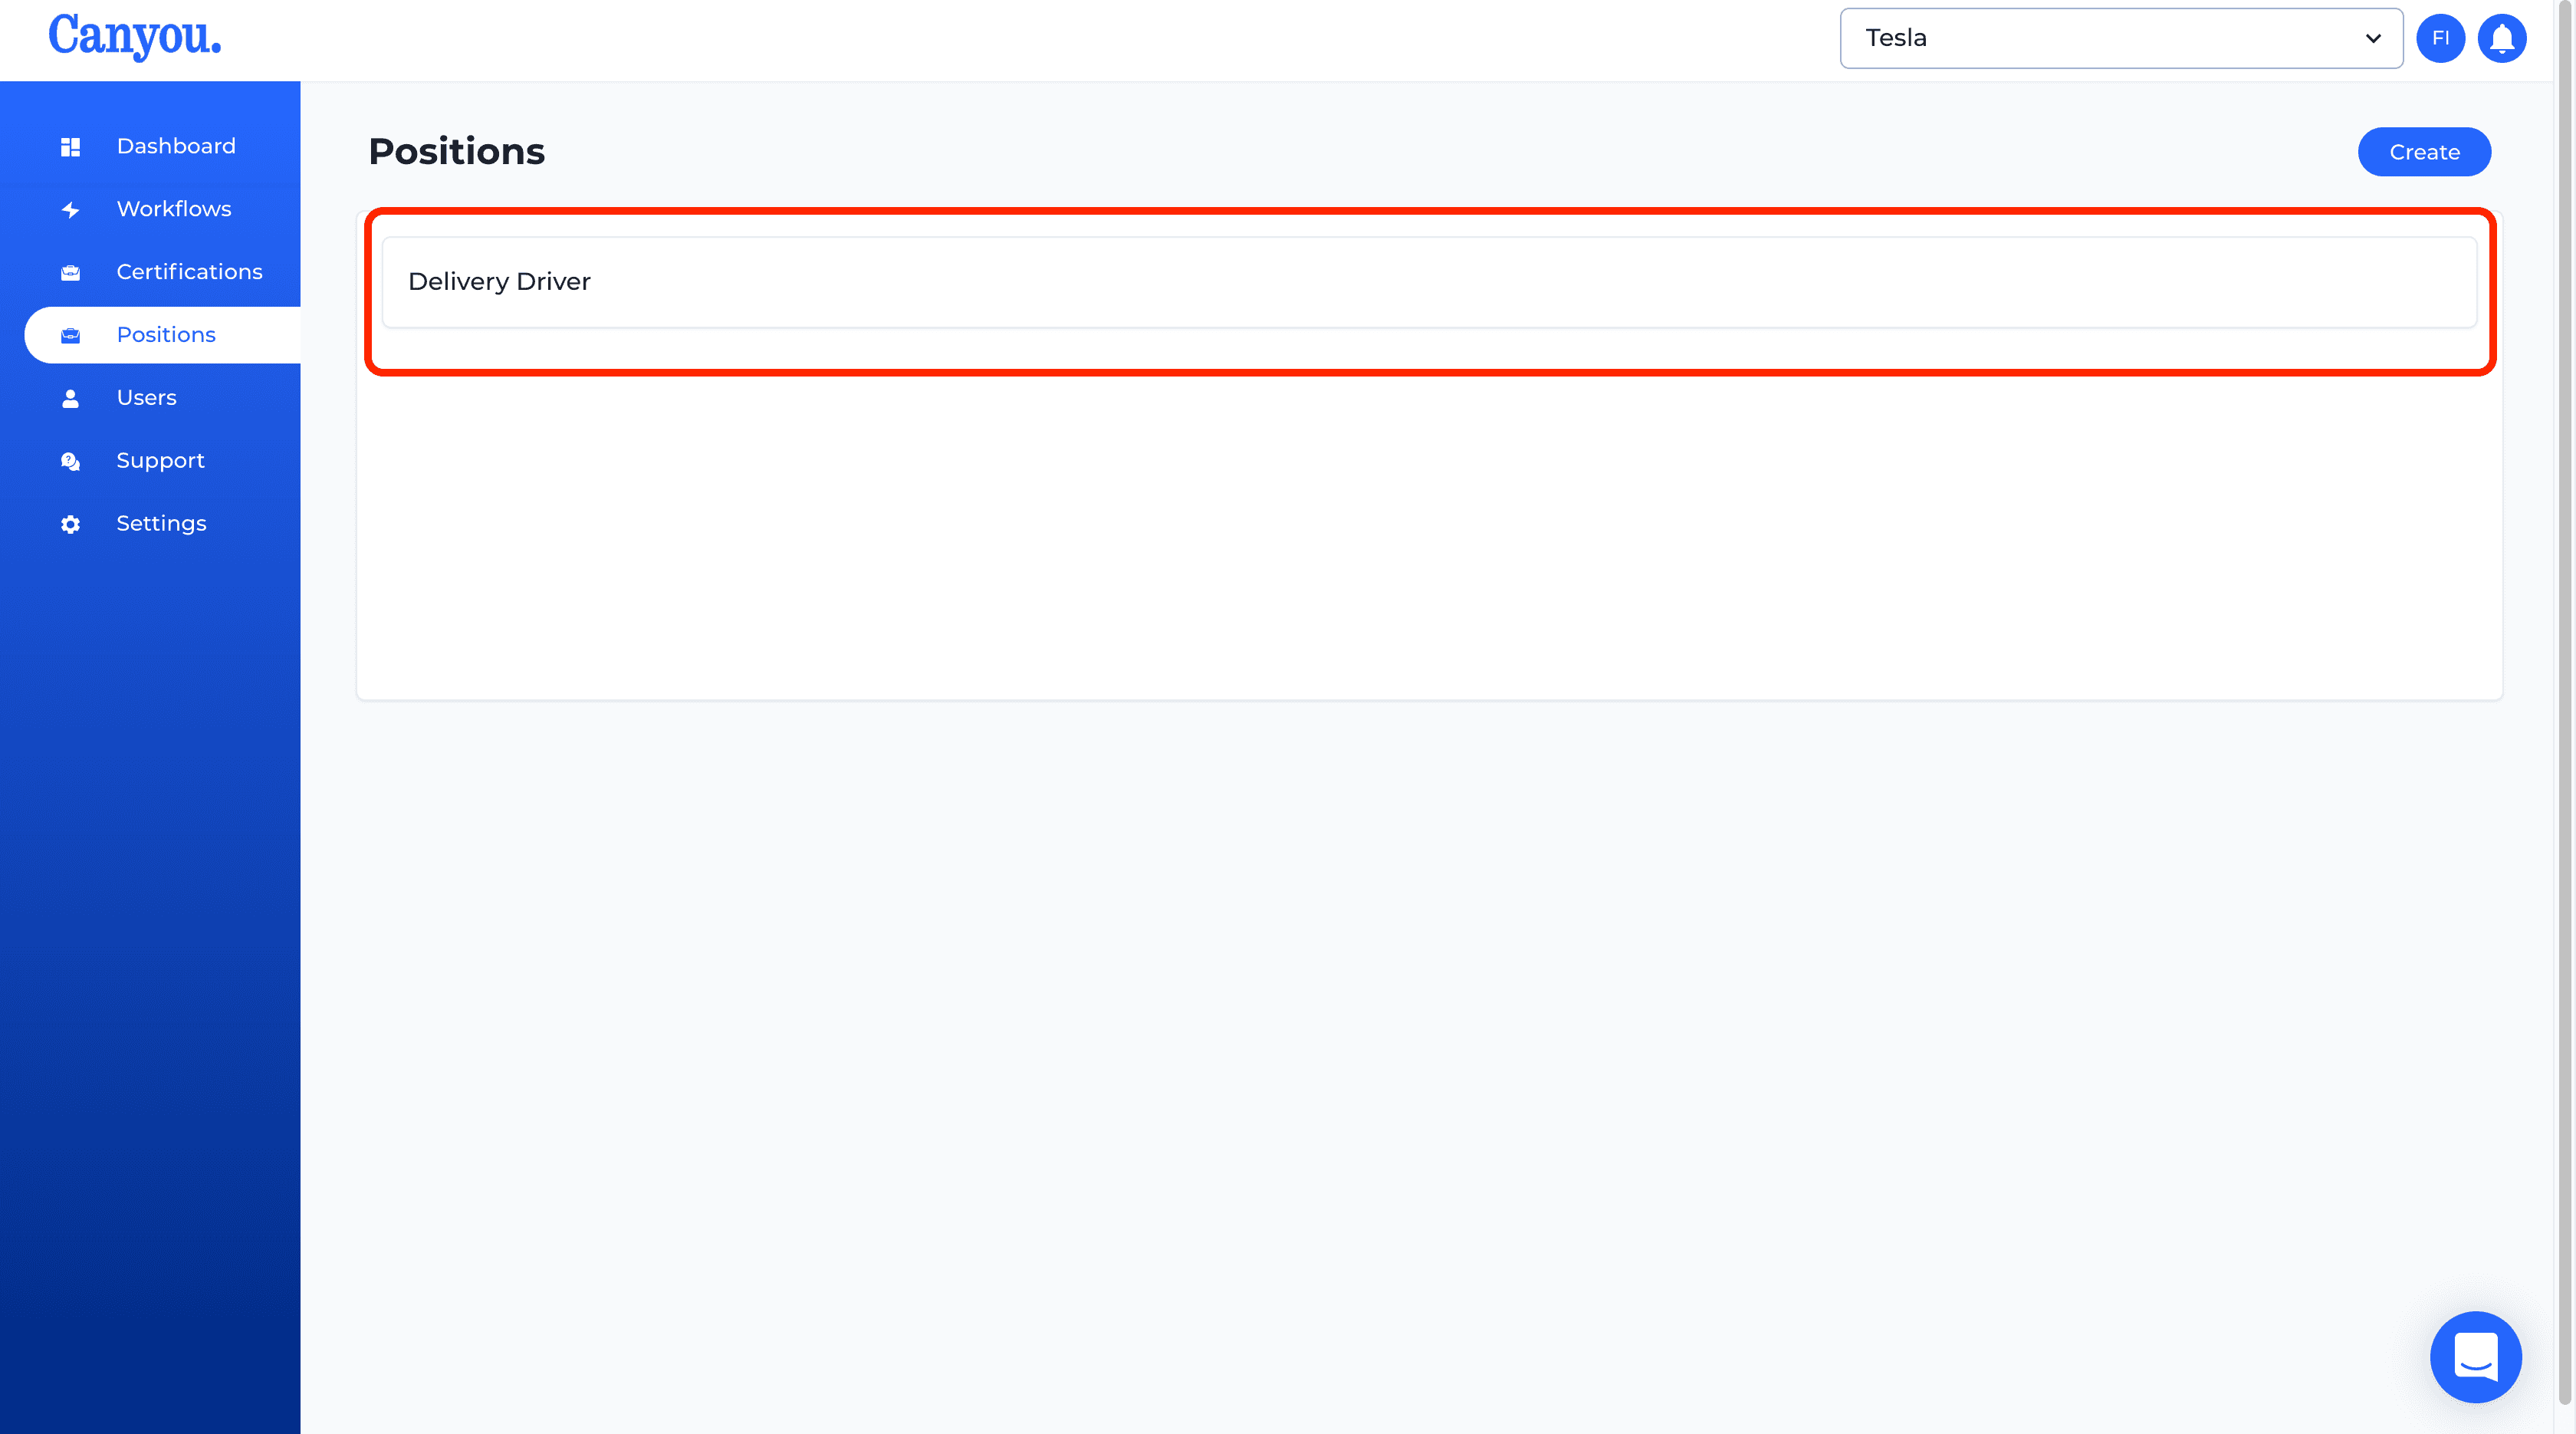Click the Settings gear icon
The image size is (2576, 1434).
tap(70, 524)
